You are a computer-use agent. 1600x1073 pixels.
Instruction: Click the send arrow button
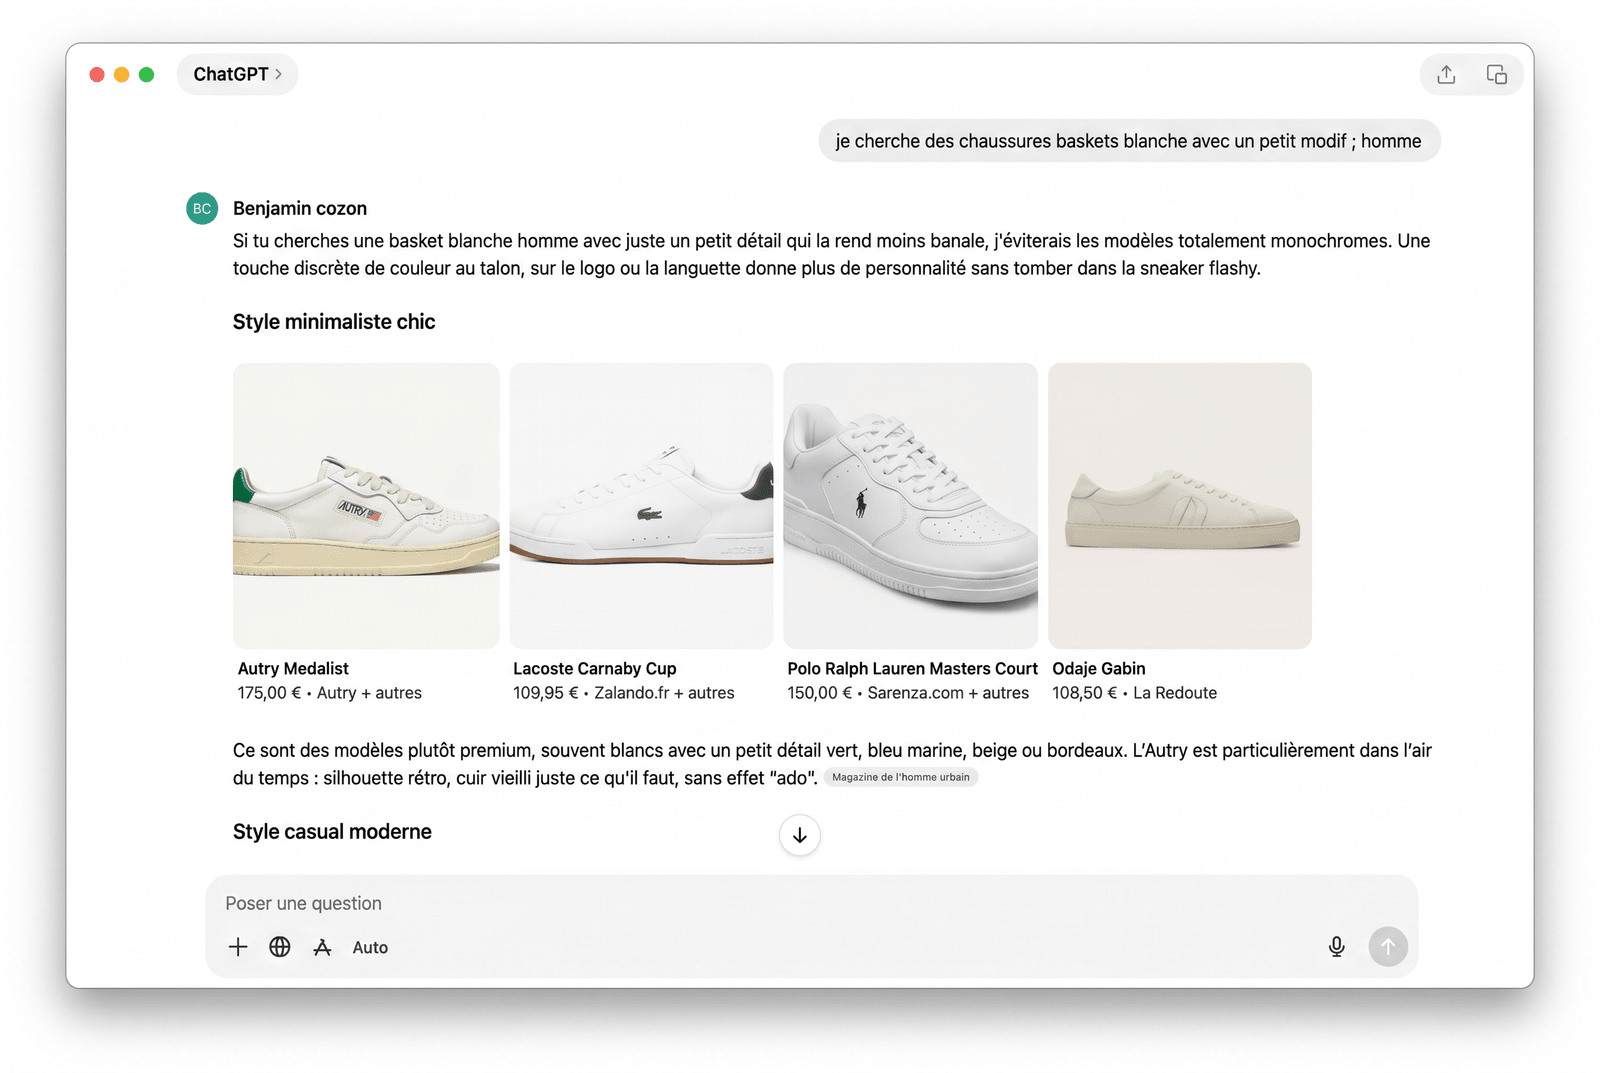(1388, 947)
